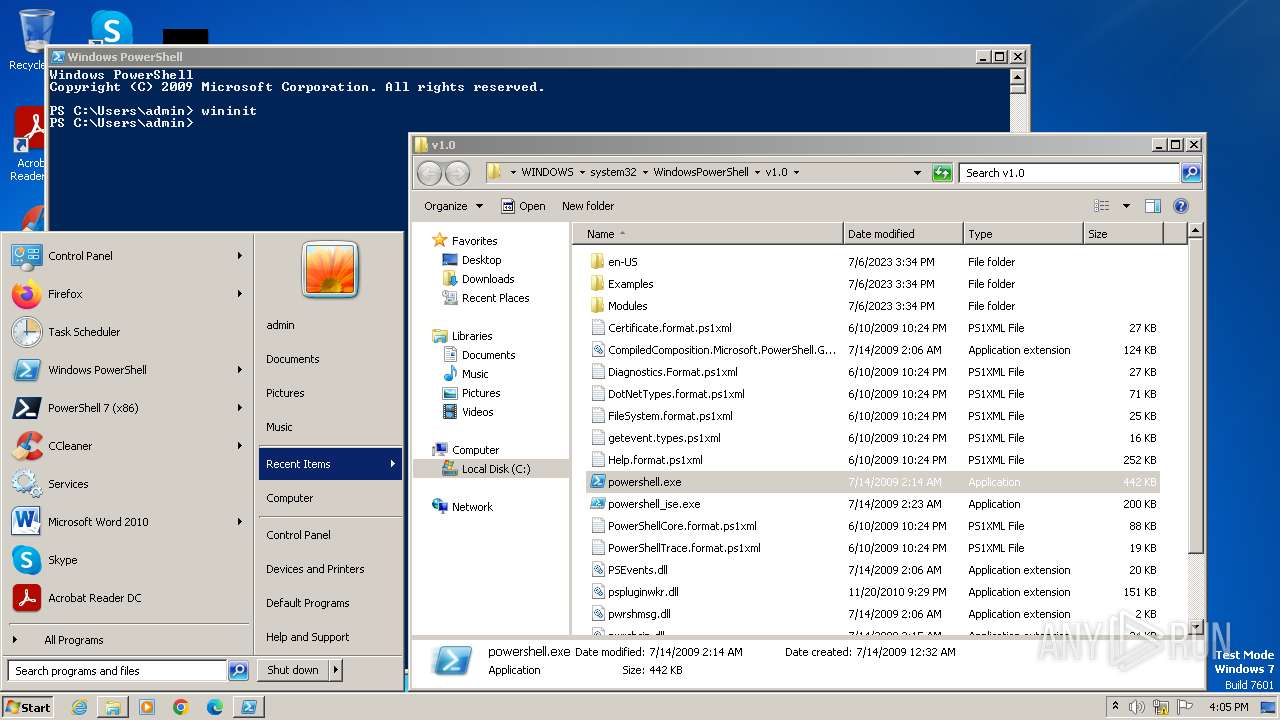Open PowerShell 7 (x86) from Start menu

click(x=27, y=408)
